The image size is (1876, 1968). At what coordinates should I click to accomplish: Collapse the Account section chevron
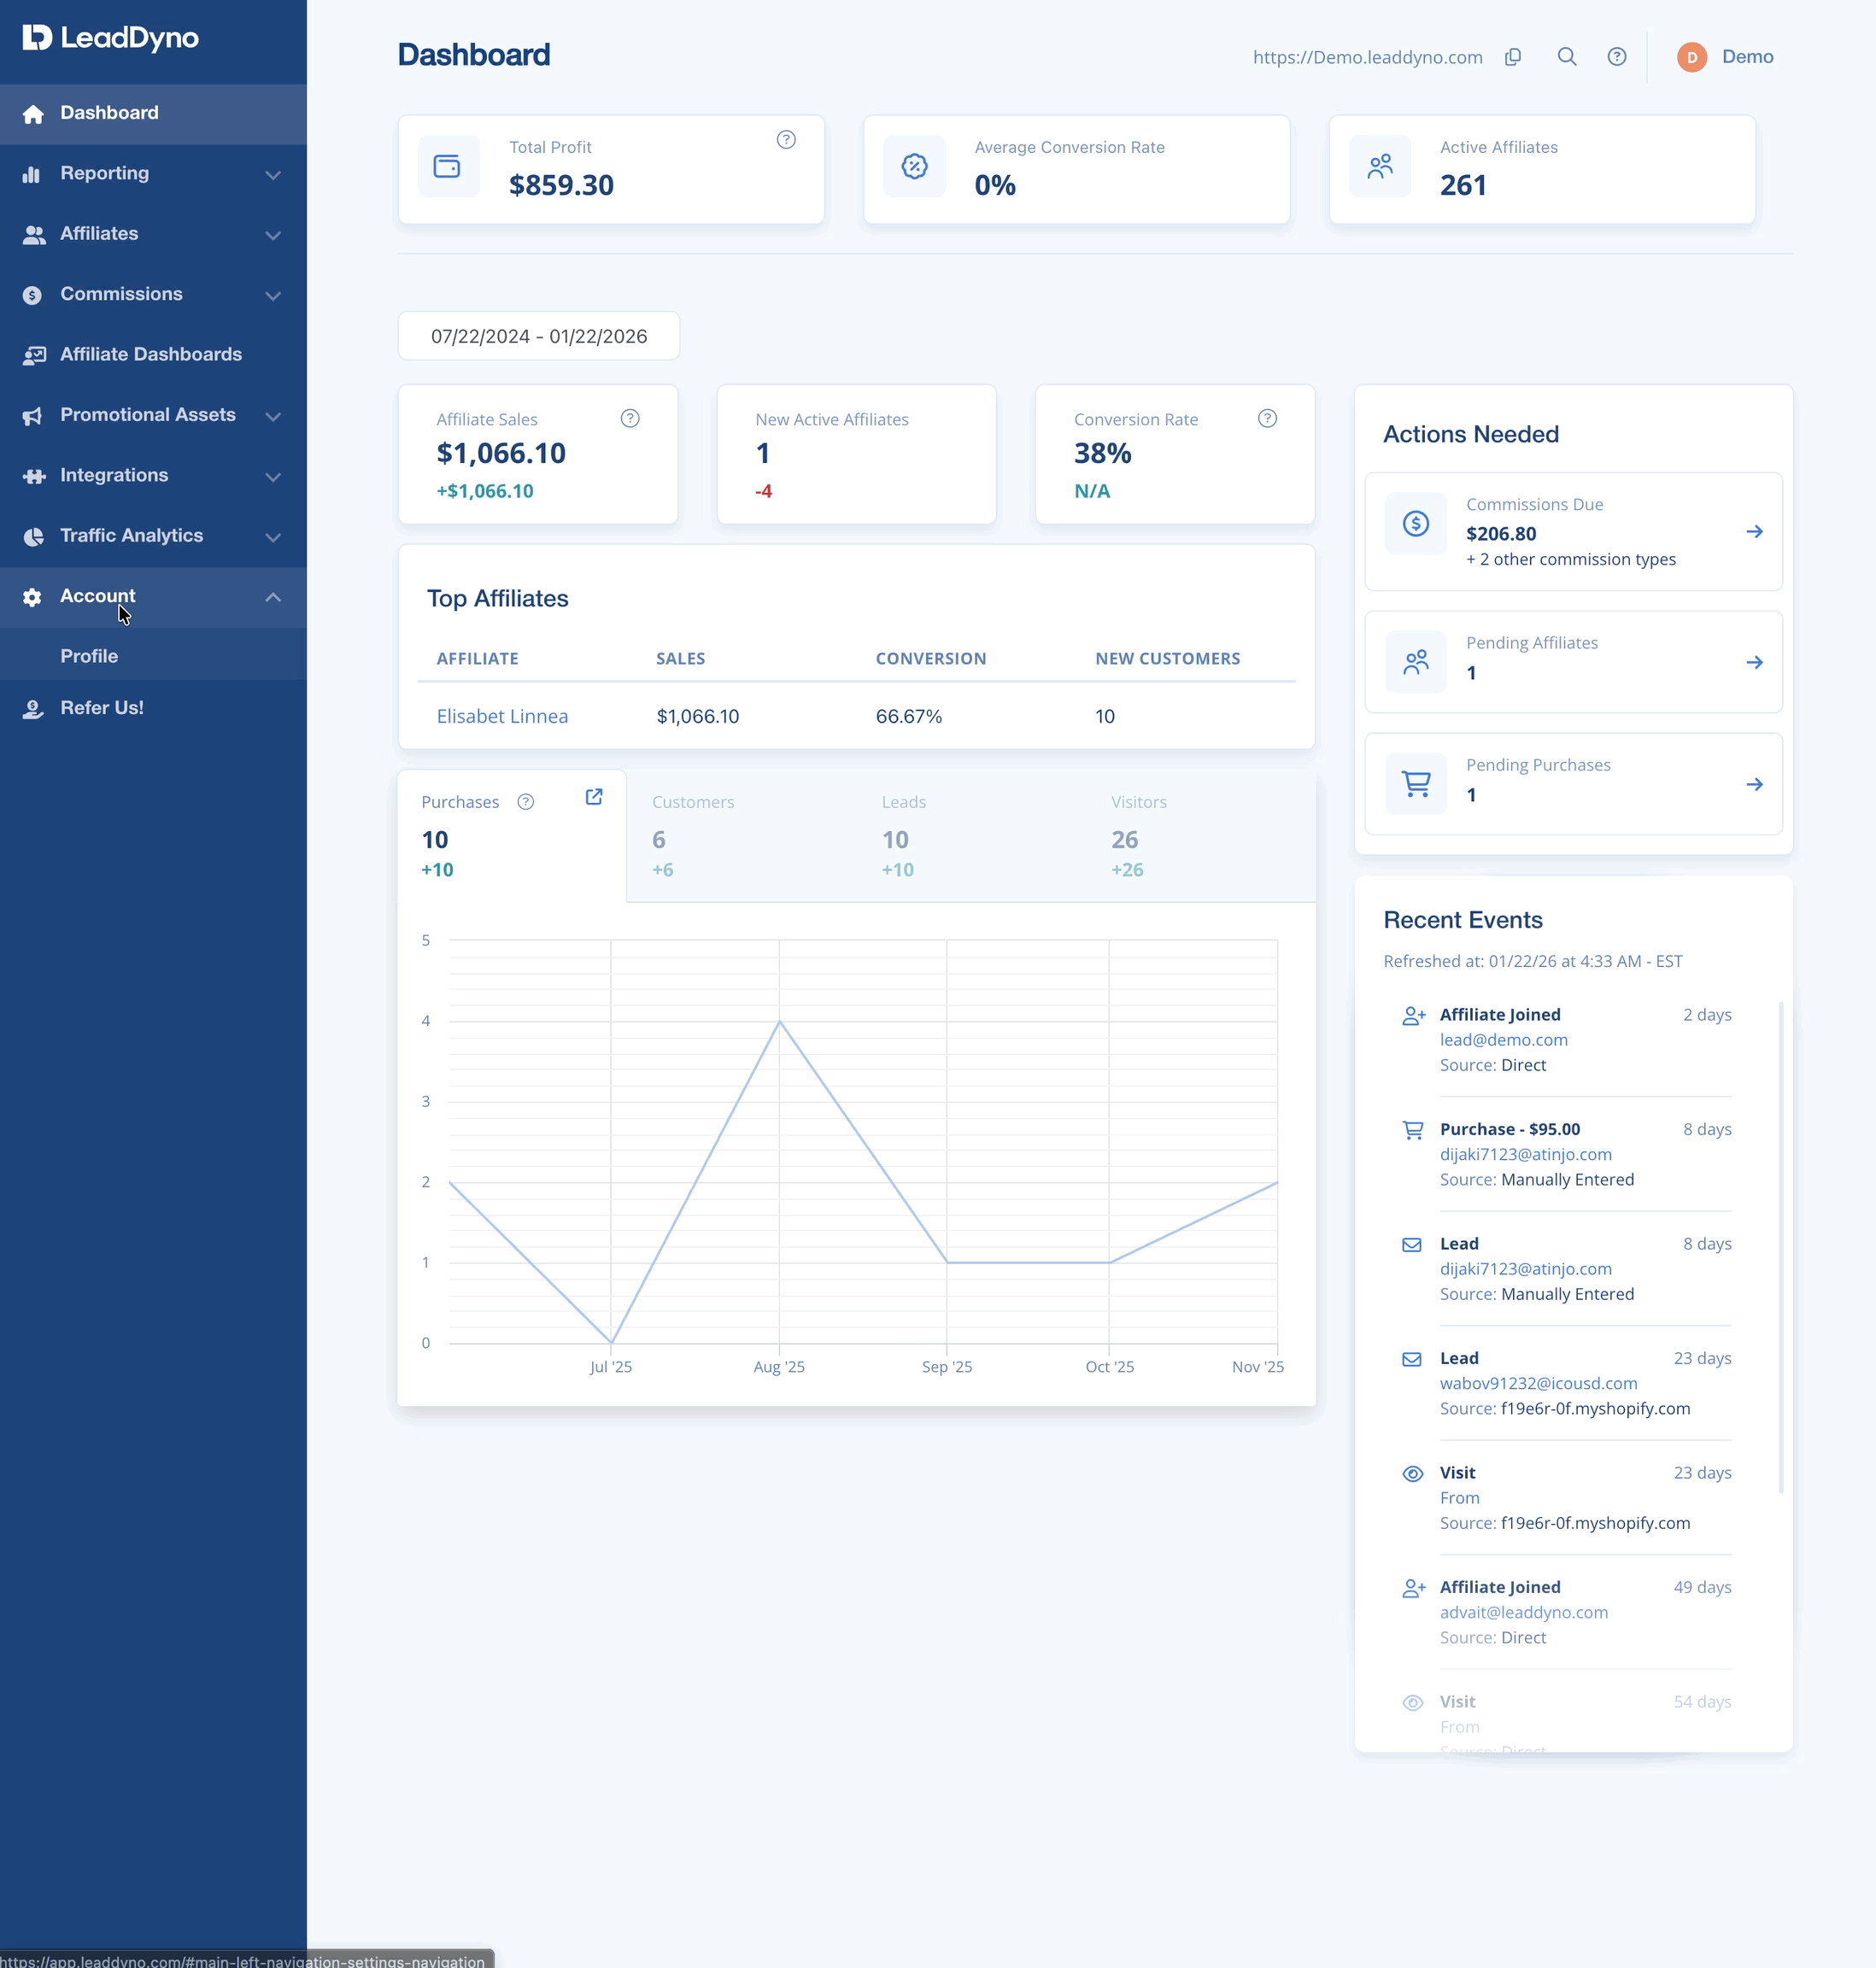point(273,597)
